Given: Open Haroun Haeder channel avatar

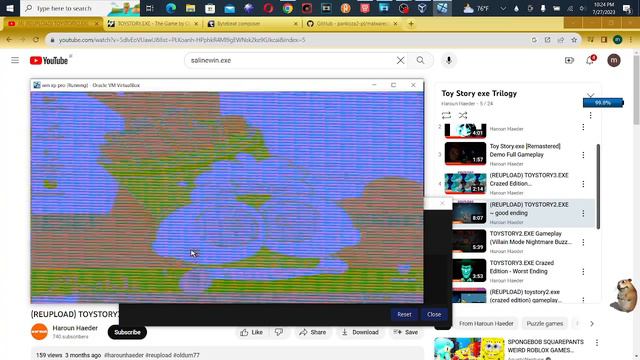Looking at the screenshot, I should [x=40, y=332].
